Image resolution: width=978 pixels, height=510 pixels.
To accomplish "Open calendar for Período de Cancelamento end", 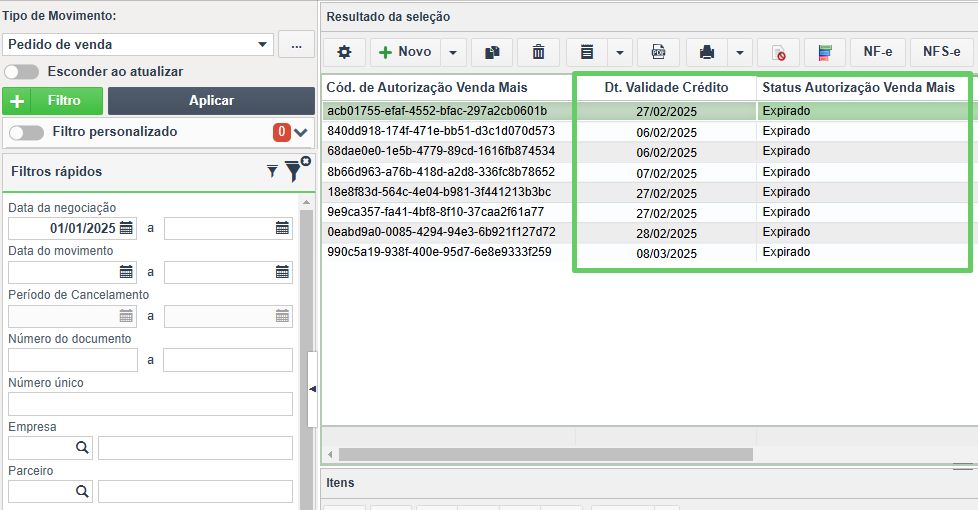I will pos(283,316).
